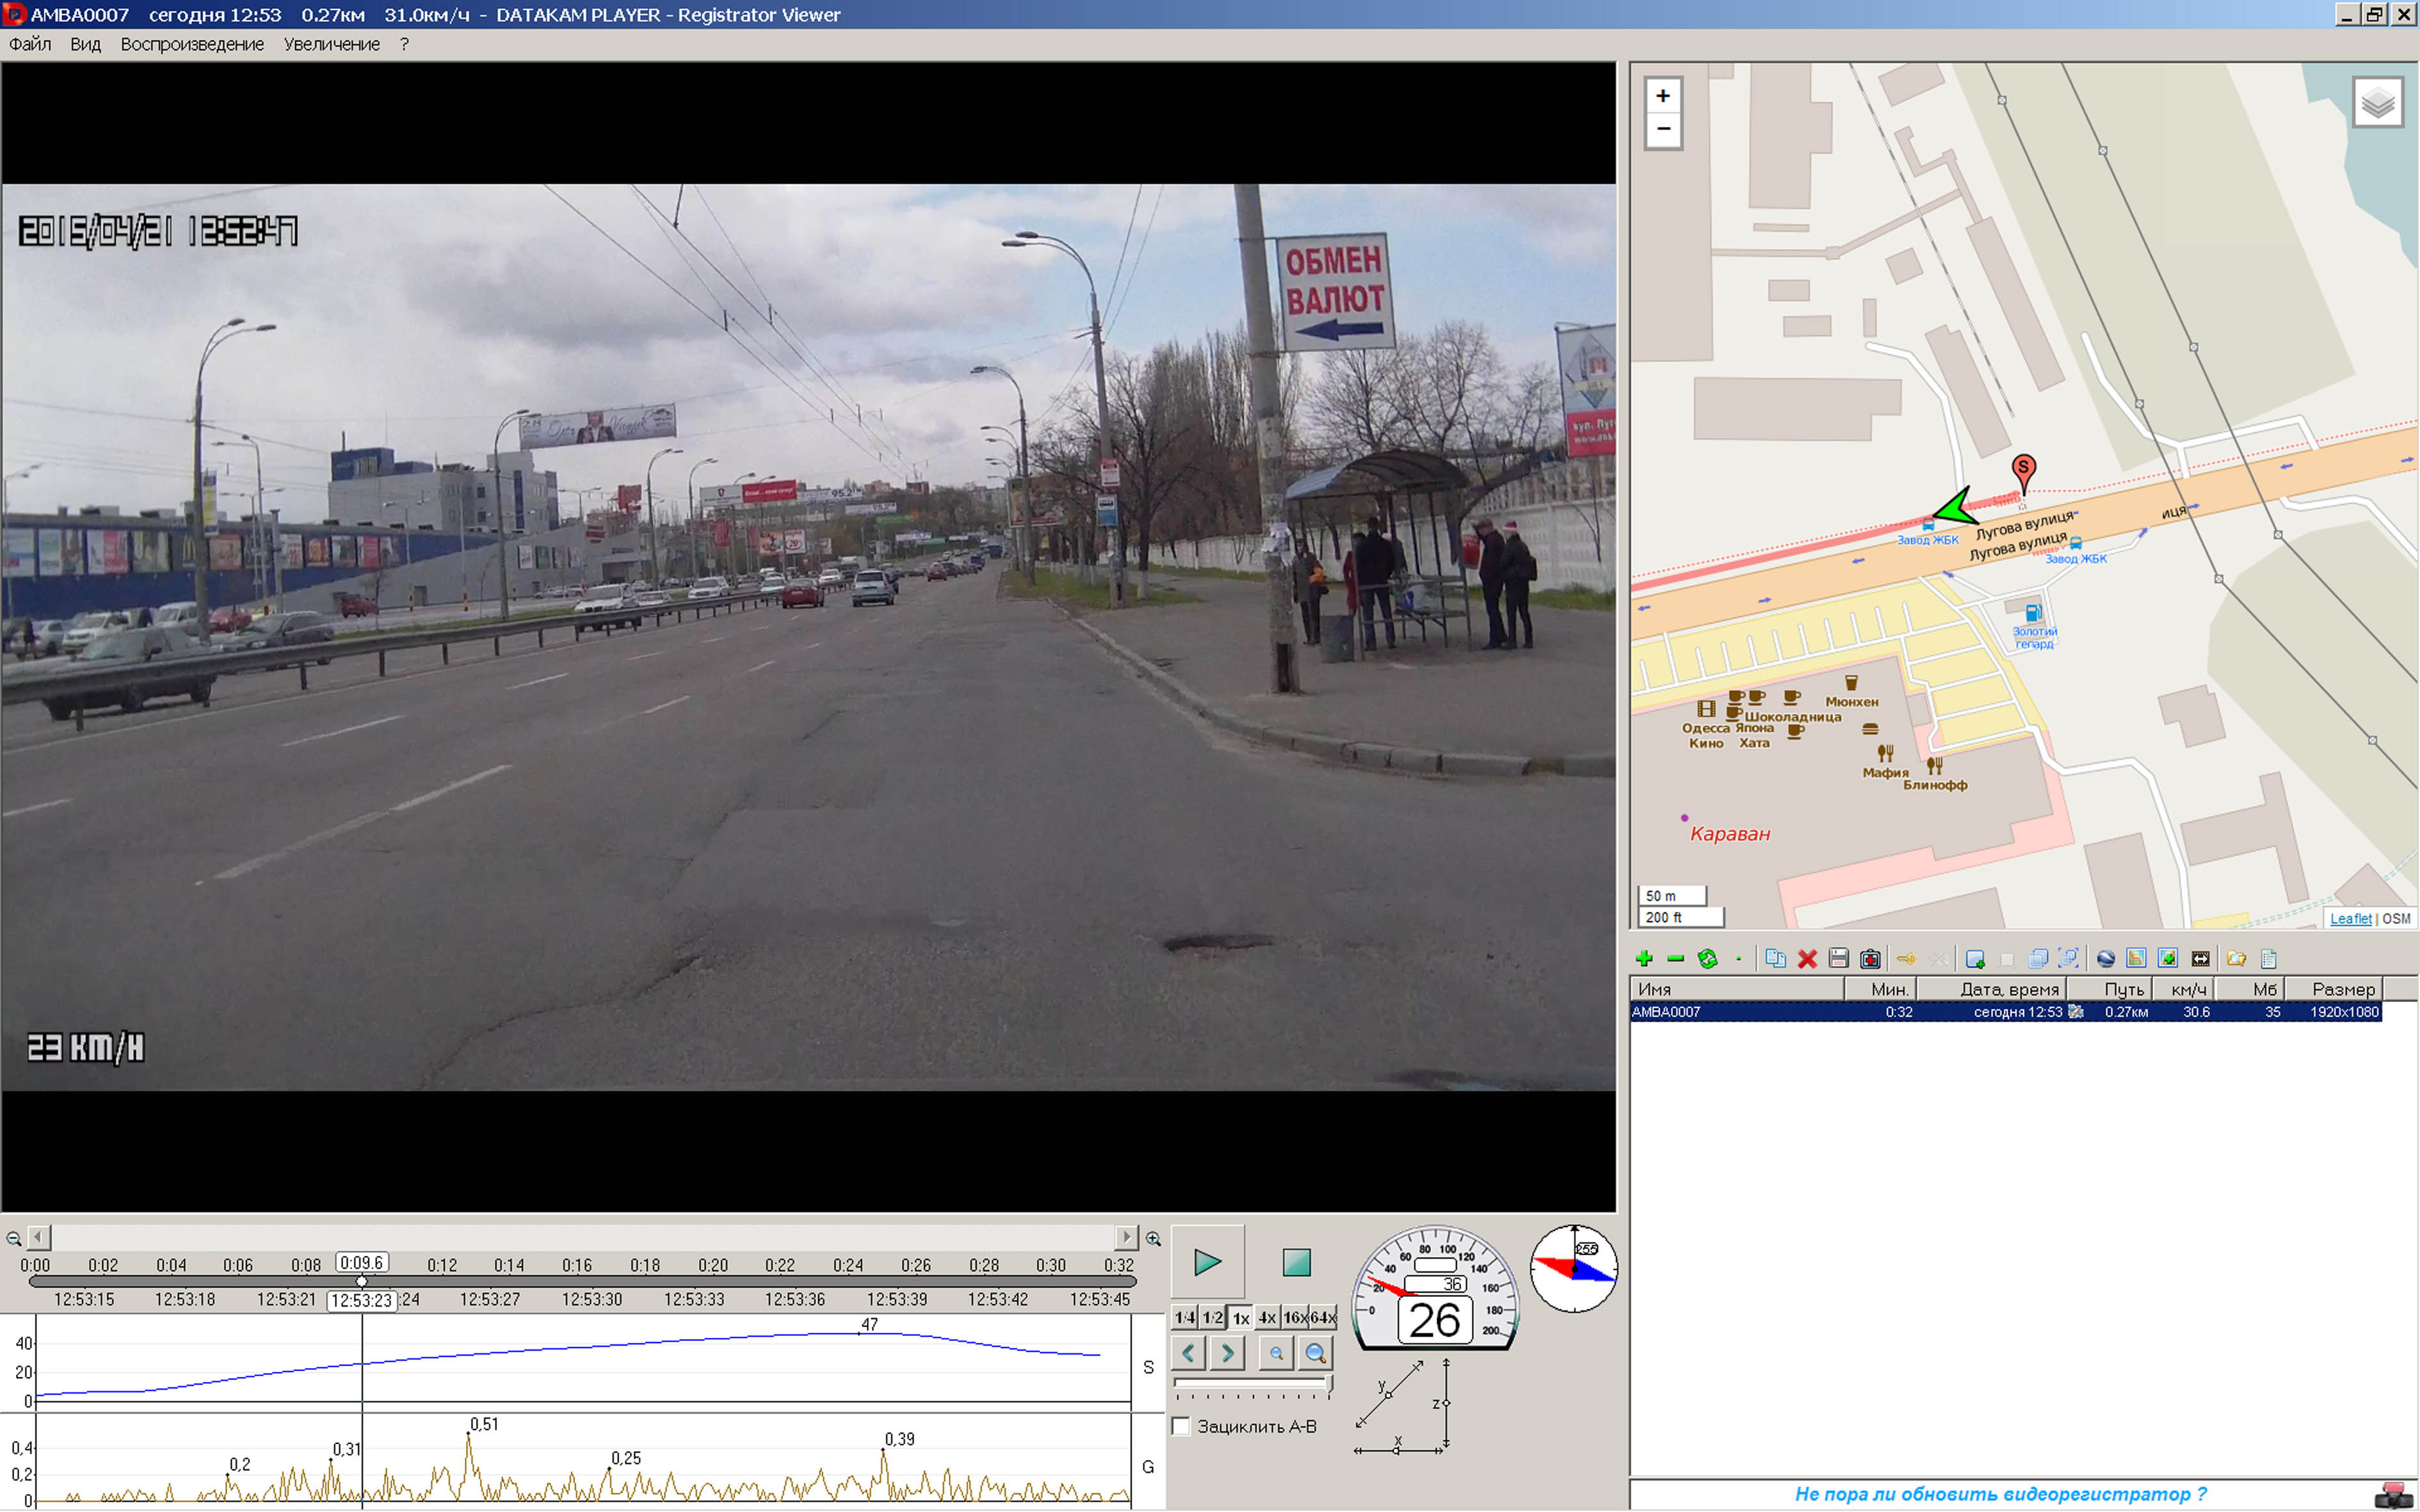The image size is (2420, 1512).
Task: Click the green plus add-file icon
Action: [1644, 959]
